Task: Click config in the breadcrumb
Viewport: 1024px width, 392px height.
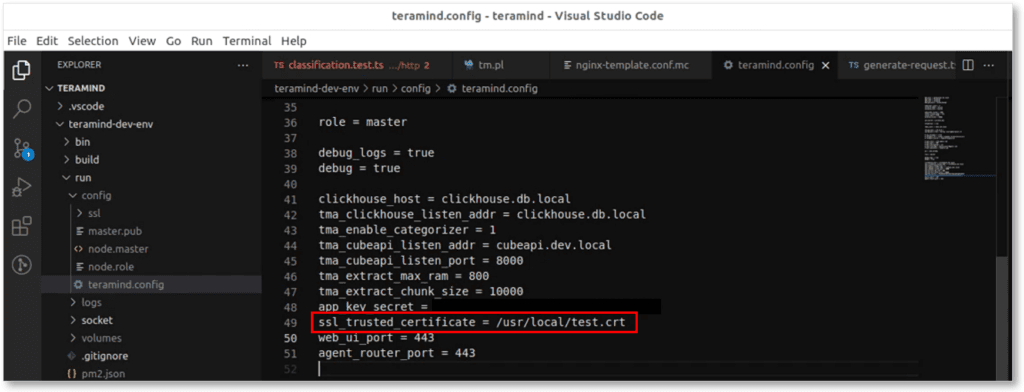Action: [x=416, y=88]
